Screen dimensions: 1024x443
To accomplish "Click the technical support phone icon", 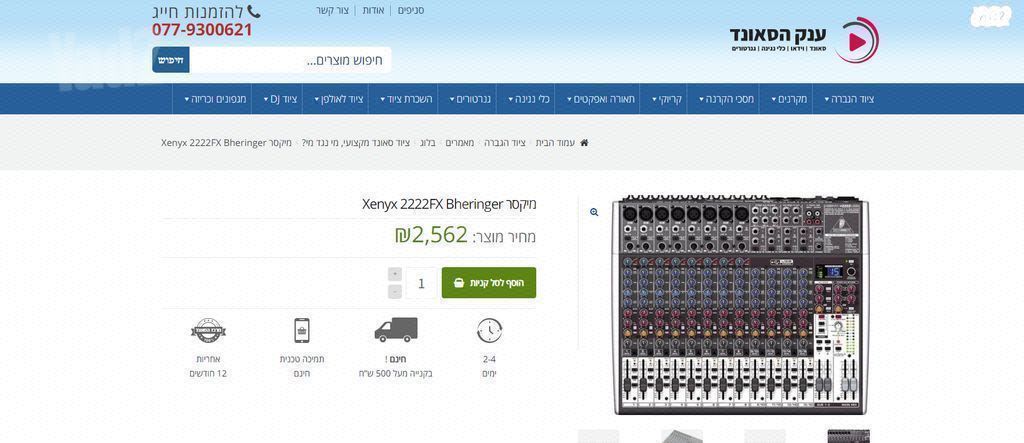I will coord(302,331).
